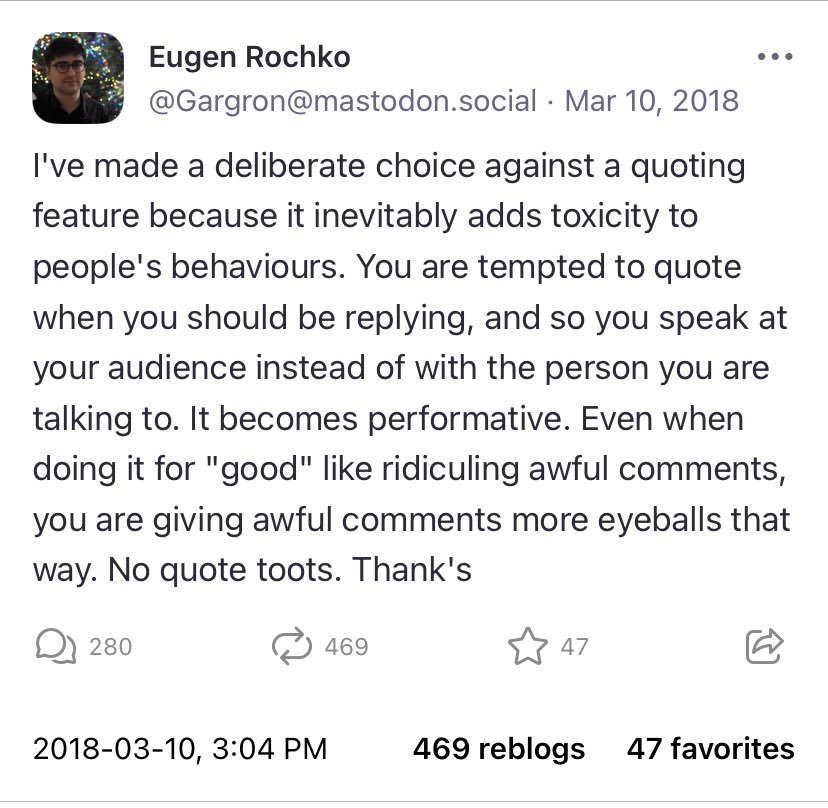The image size is (828, 808).
Task: Open the @Gargron@mastodon.social handle
Action: pyautogui.click(x=343, y=101)
